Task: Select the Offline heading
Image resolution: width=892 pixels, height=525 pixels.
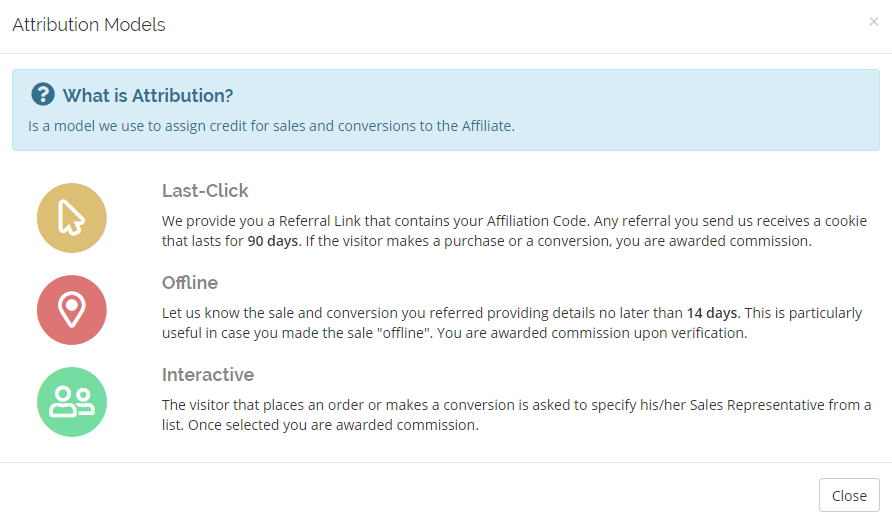Action: click(x=189, y=283)
